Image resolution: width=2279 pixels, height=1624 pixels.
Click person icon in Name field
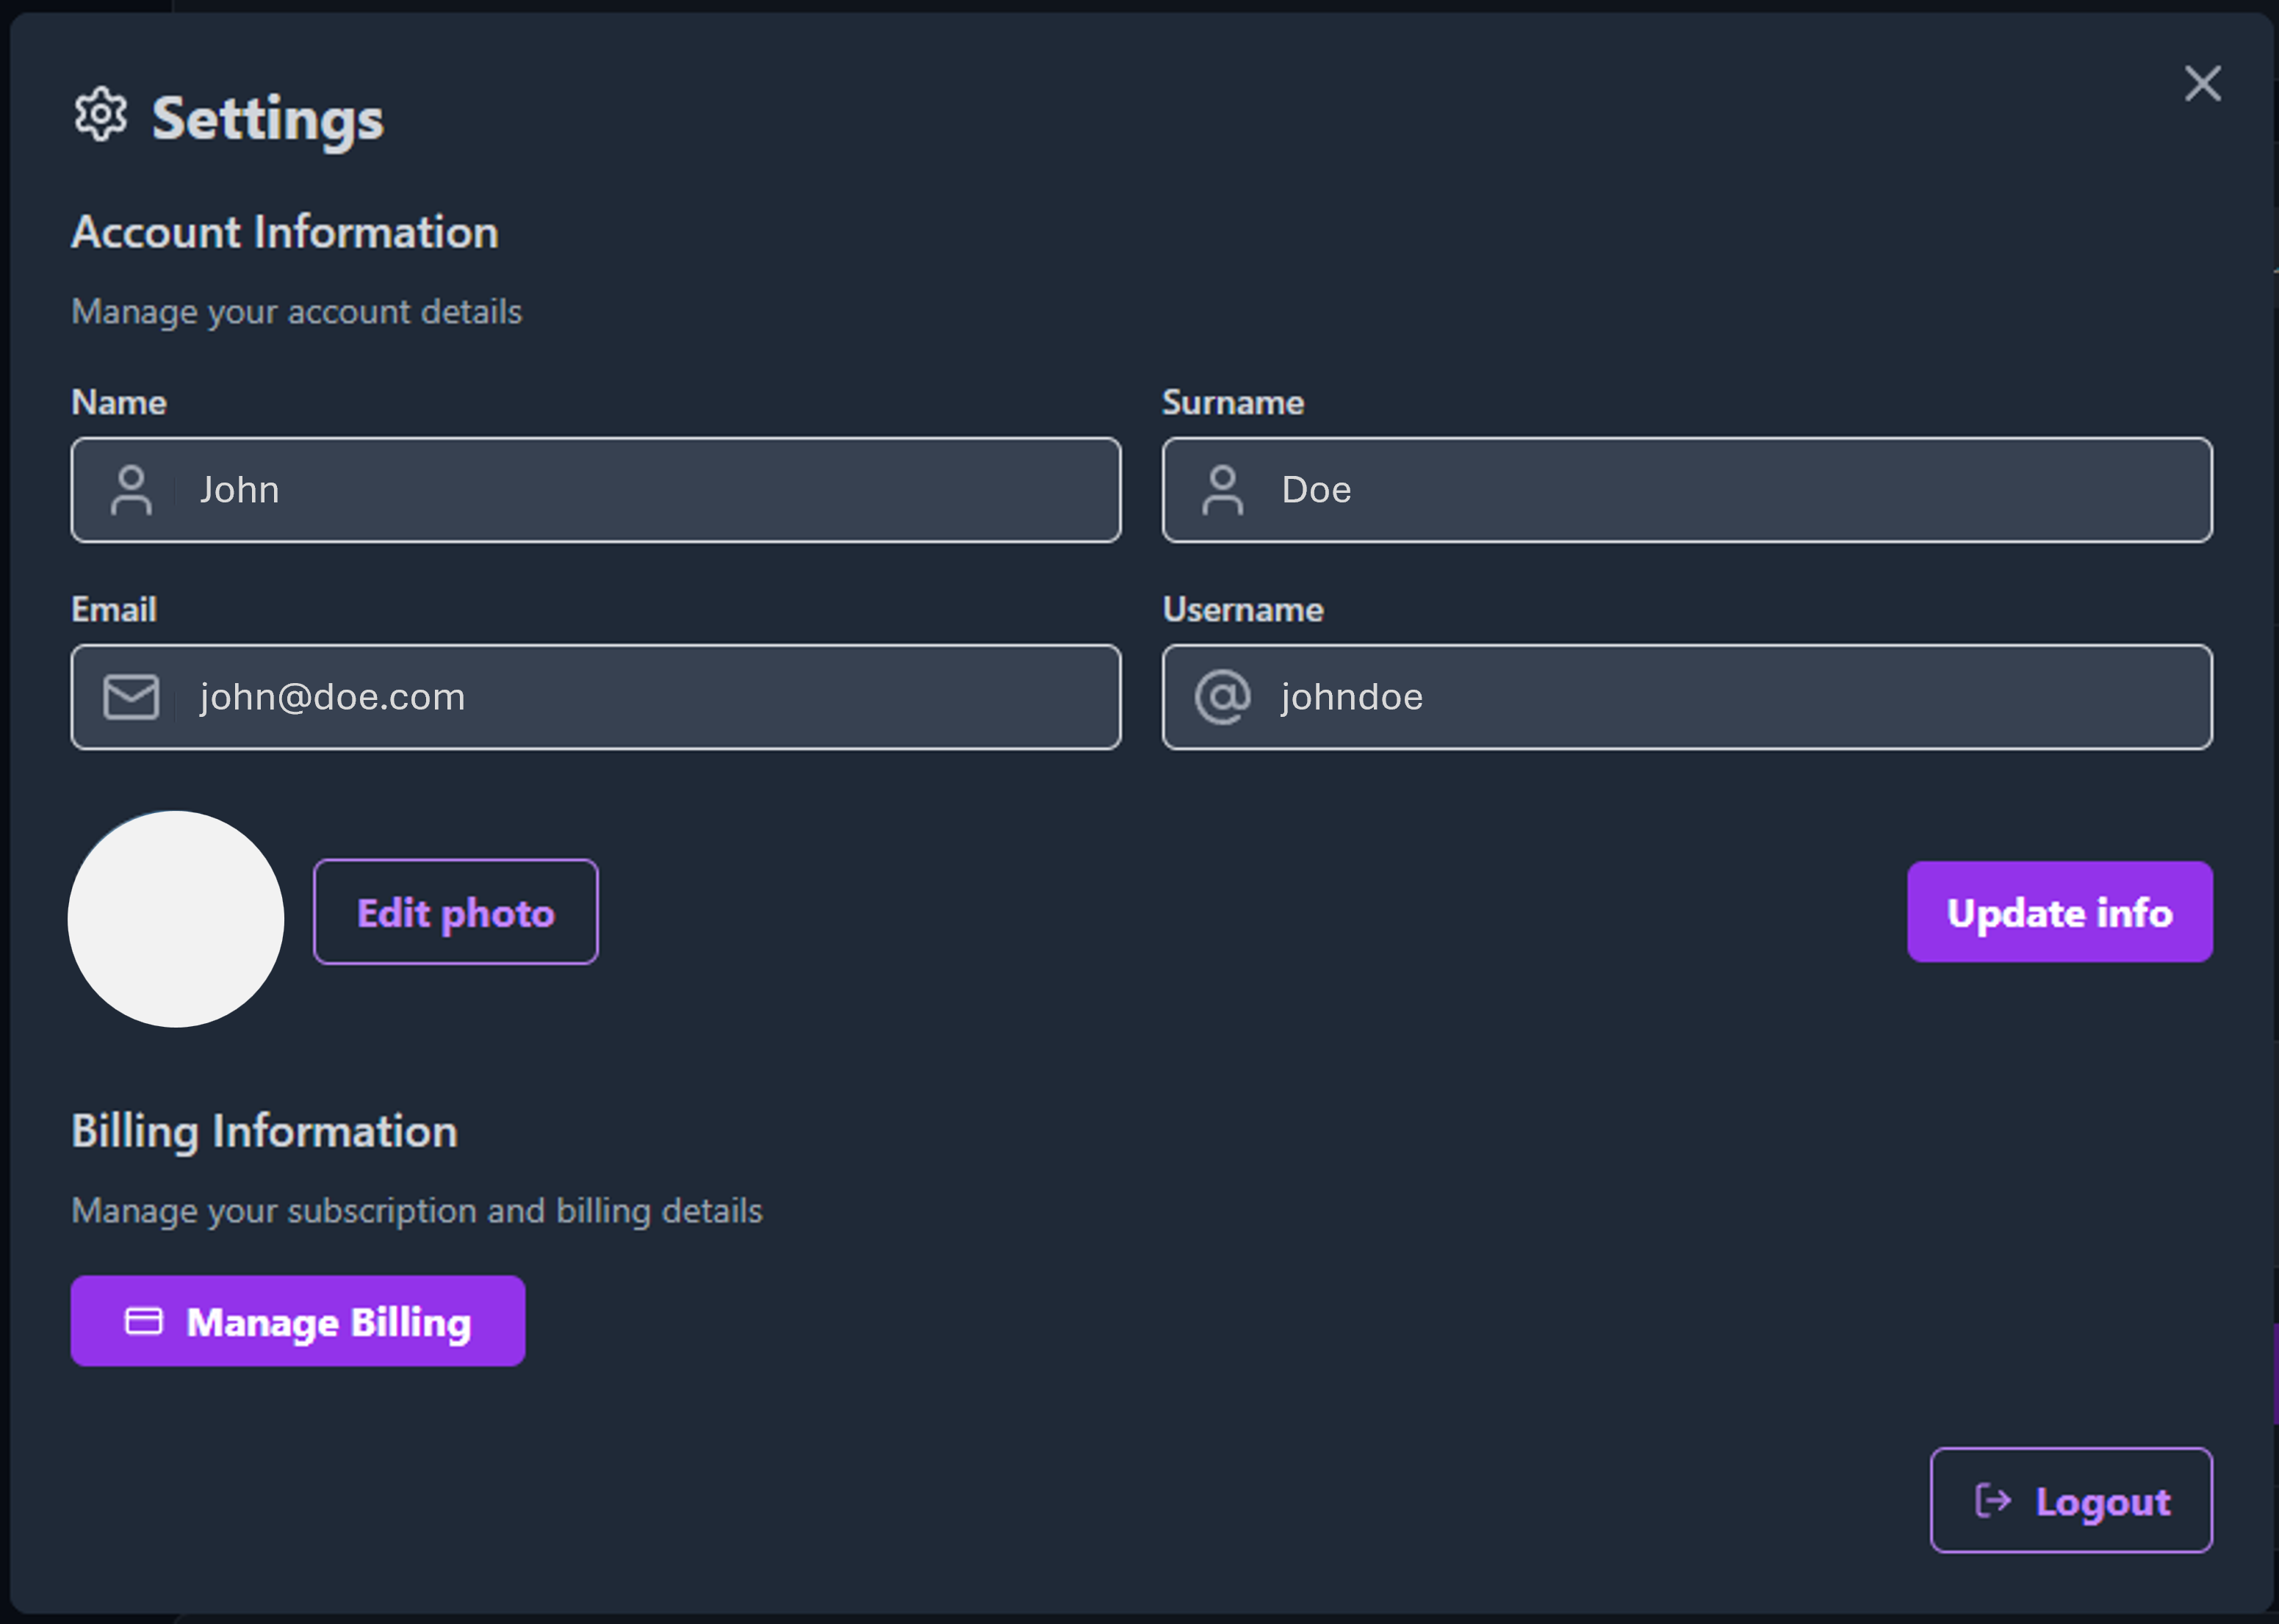[131, 490]
